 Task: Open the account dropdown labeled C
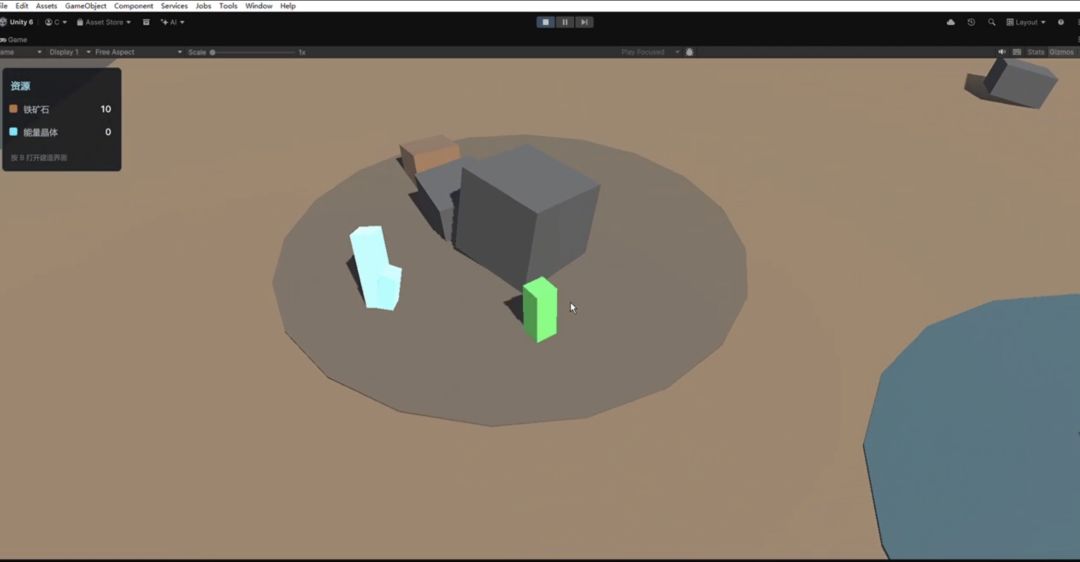tap(56, 22)
